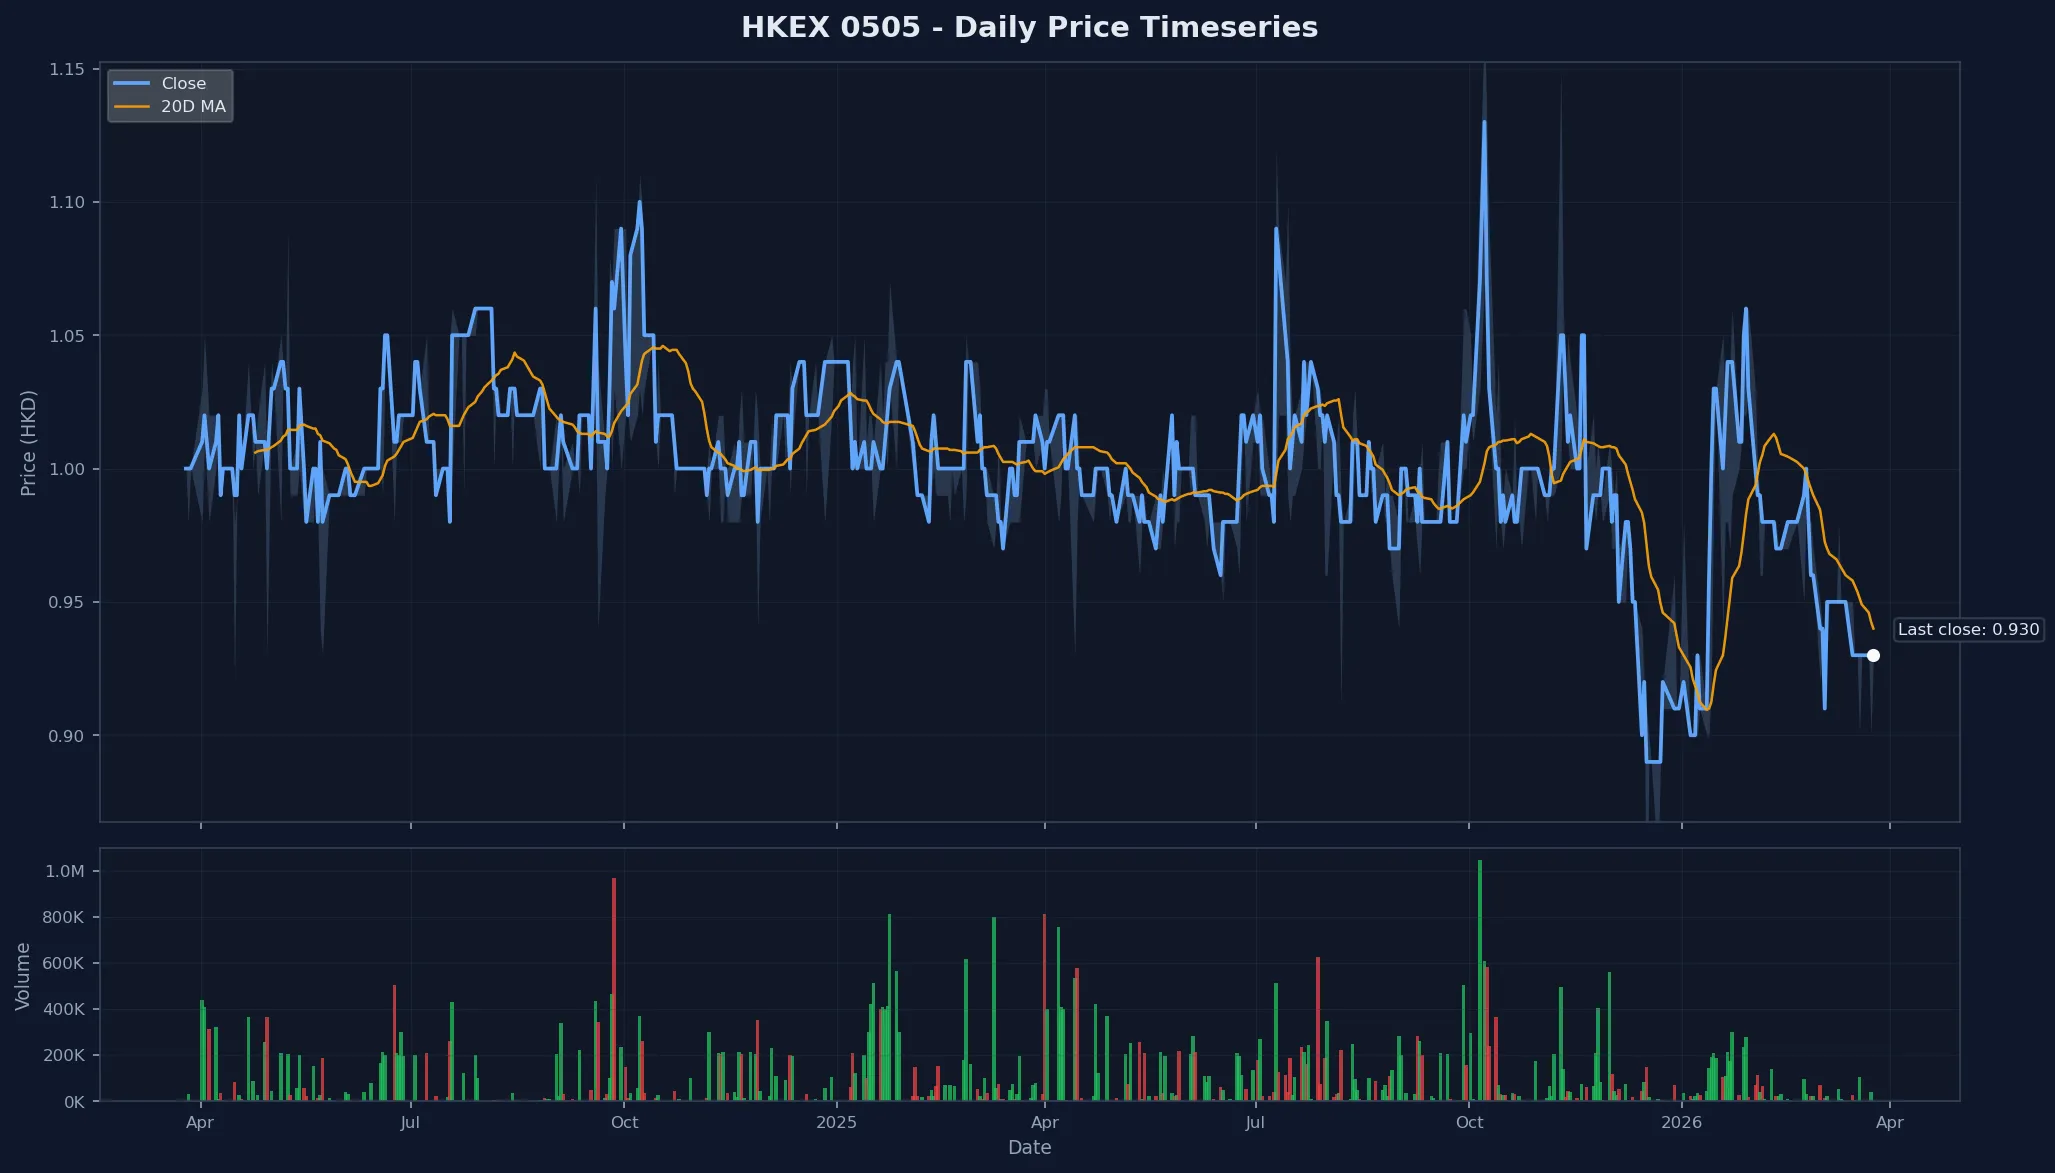This screenshot has height=1173, width=2055.
Task: Click the peak of the blue Close line
Action: (x=1484, y=120)
